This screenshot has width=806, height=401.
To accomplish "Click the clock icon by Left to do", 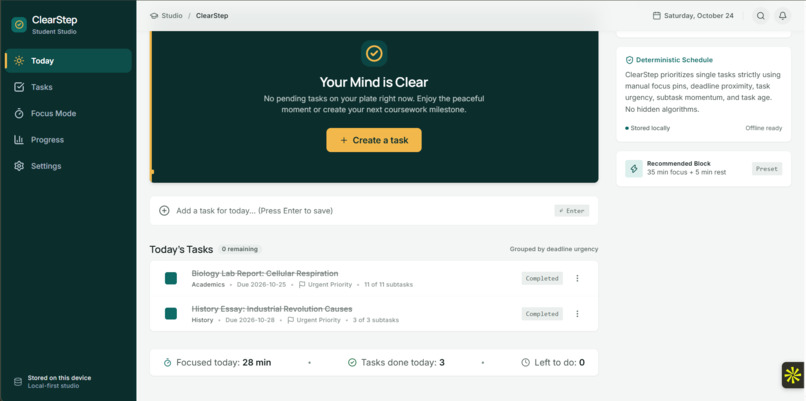I will click(525, 362).
